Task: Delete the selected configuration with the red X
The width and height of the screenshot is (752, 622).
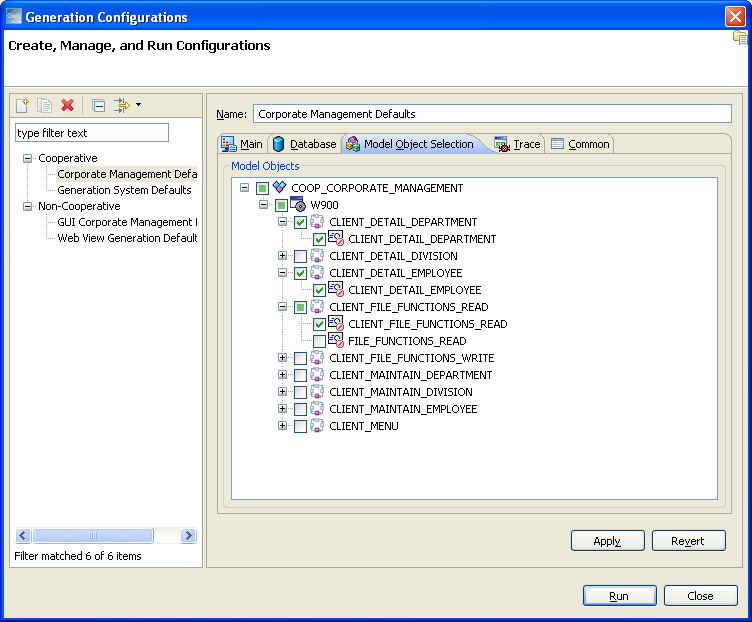Action: pyautogui.click(x=68, y=105)
